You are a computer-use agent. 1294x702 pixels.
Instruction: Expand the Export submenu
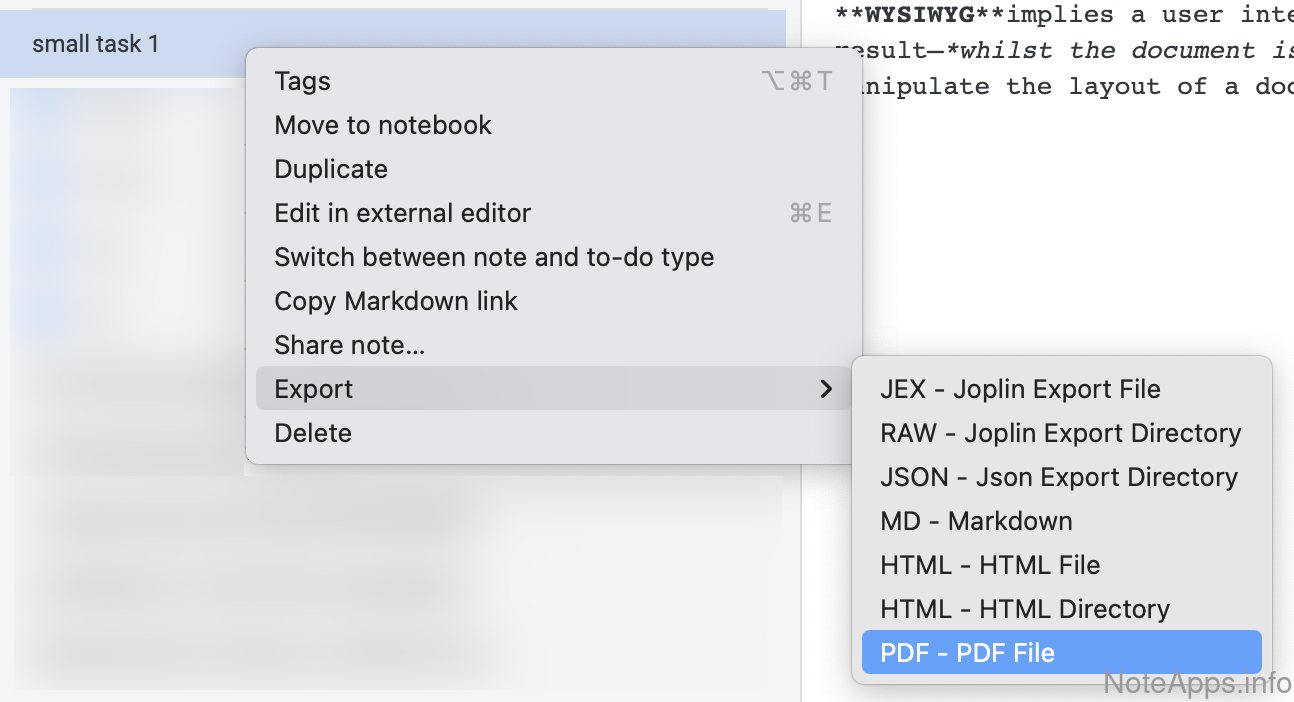click(x=314, y=390)
